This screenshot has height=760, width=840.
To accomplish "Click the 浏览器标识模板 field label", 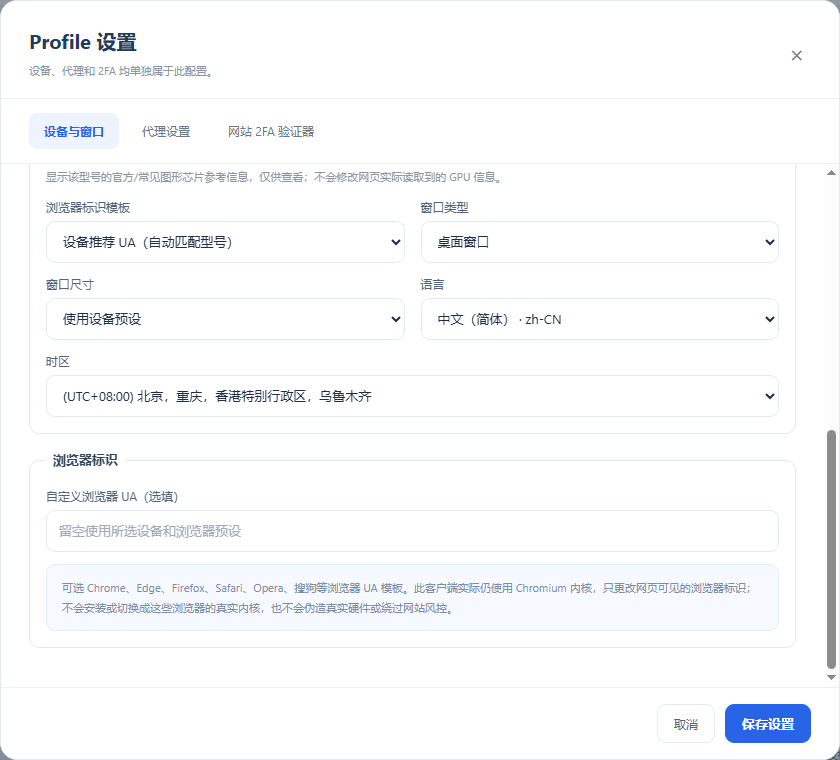I will [88, 208].
